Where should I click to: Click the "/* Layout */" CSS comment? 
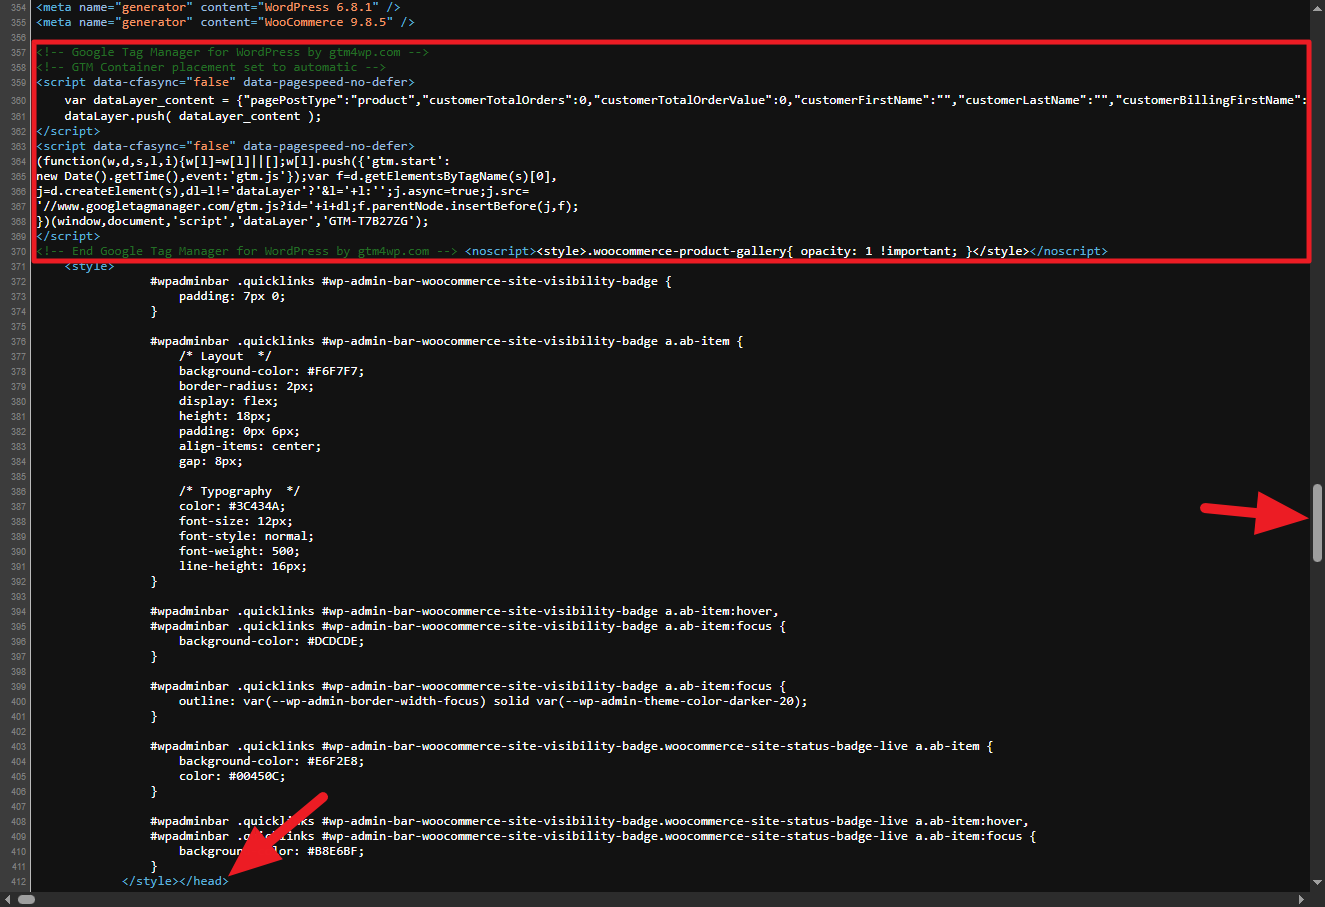coord(225,356)
